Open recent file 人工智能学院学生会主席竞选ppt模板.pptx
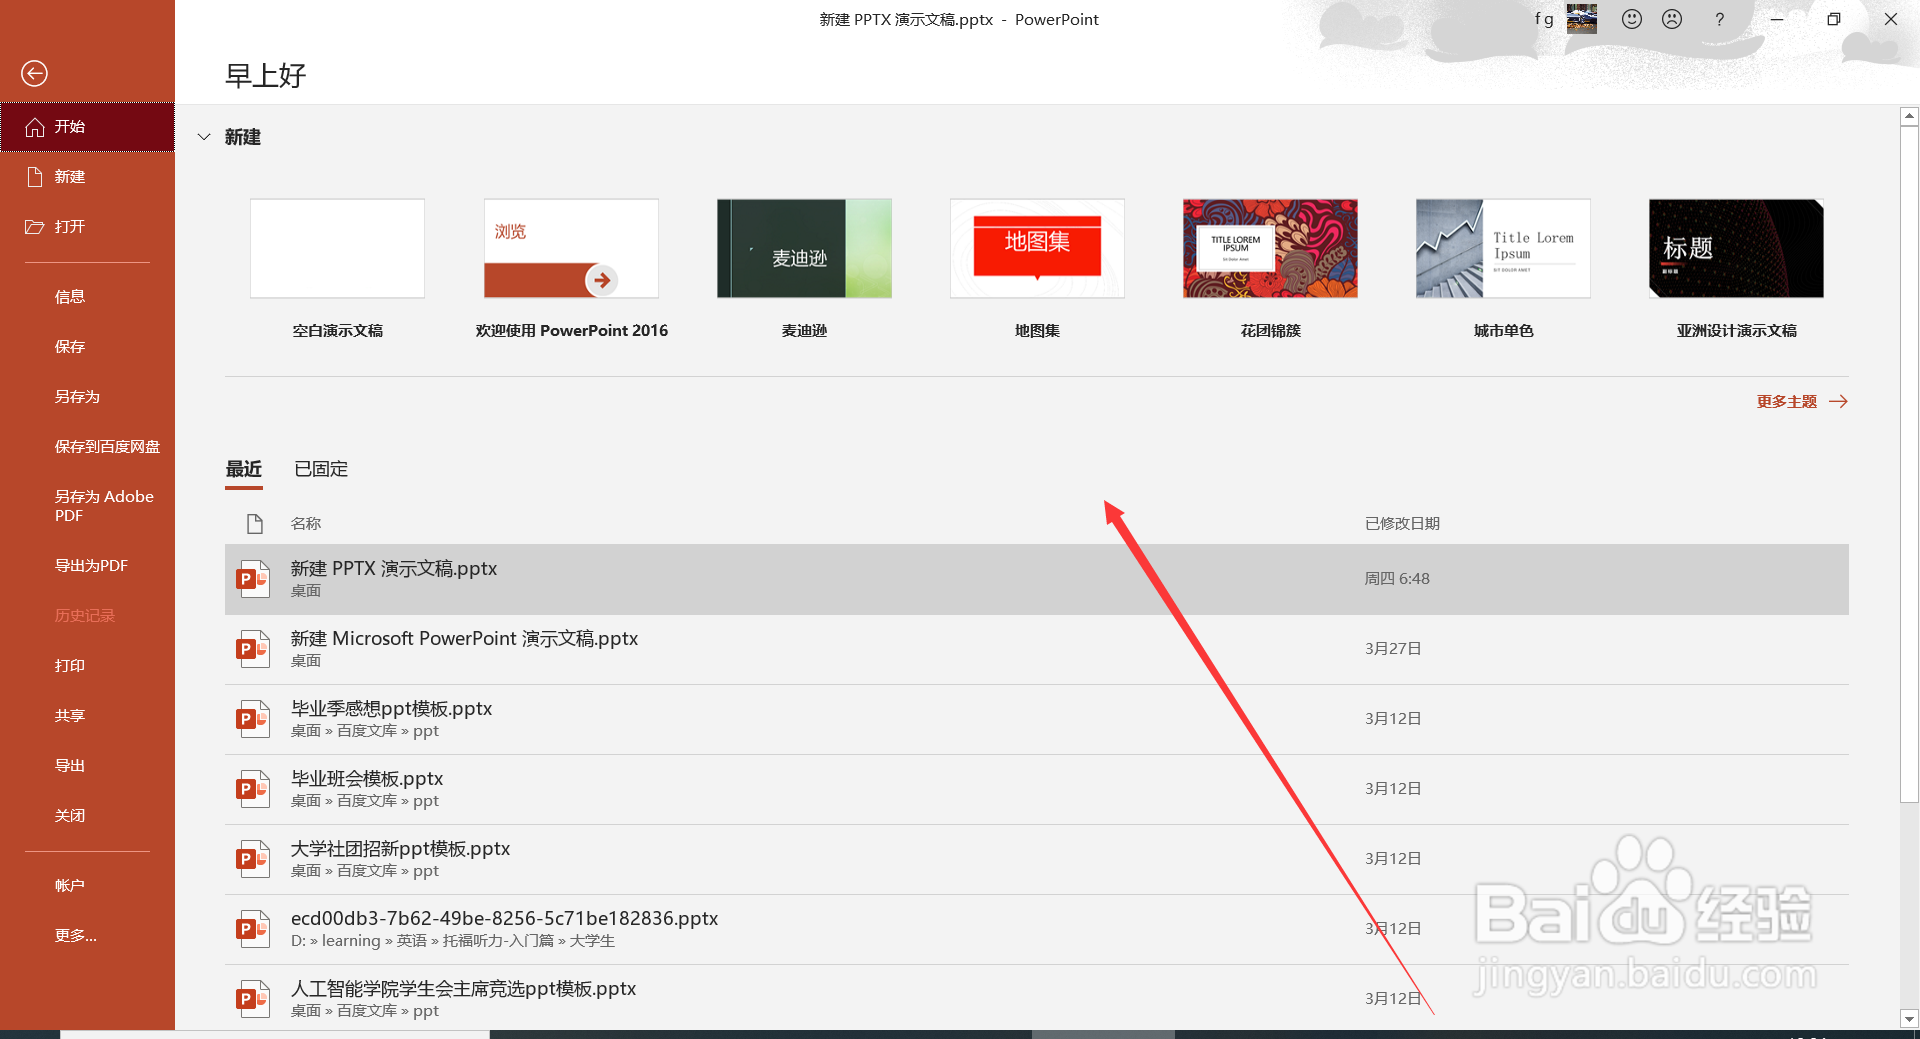This screenshot has height=1039, width=1920. 1037,999
